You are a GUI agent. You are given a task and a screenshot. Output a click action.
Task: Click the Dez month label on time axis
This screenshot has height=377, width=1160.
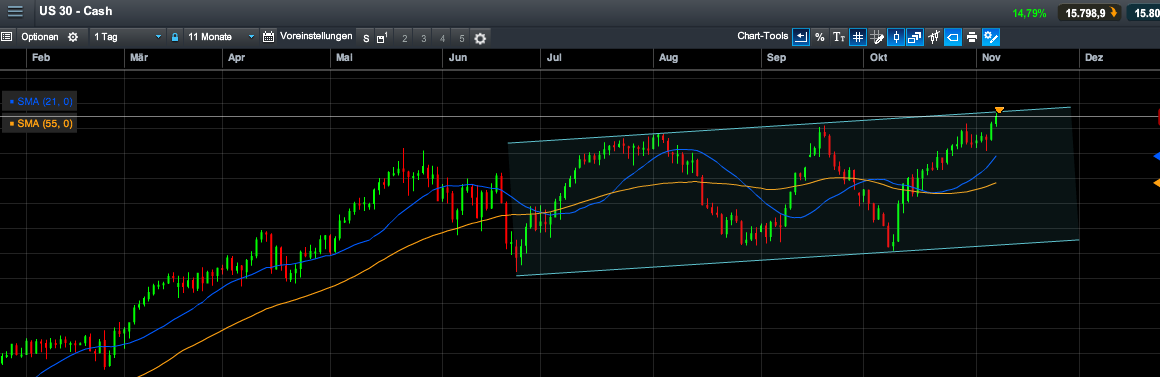click(x=1093, y=58)
